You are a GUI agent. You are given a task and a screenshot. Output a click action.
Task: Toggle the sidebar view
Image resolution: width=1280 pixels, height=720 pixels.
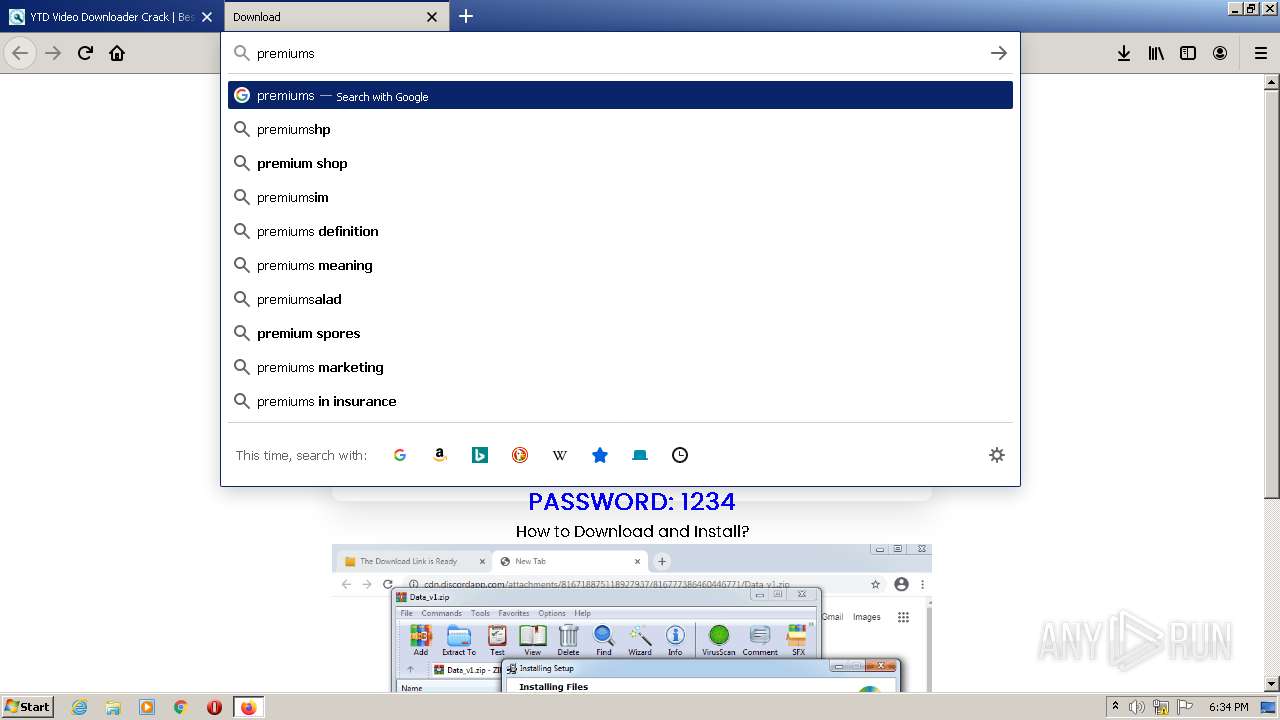(x=1188, y=53)
